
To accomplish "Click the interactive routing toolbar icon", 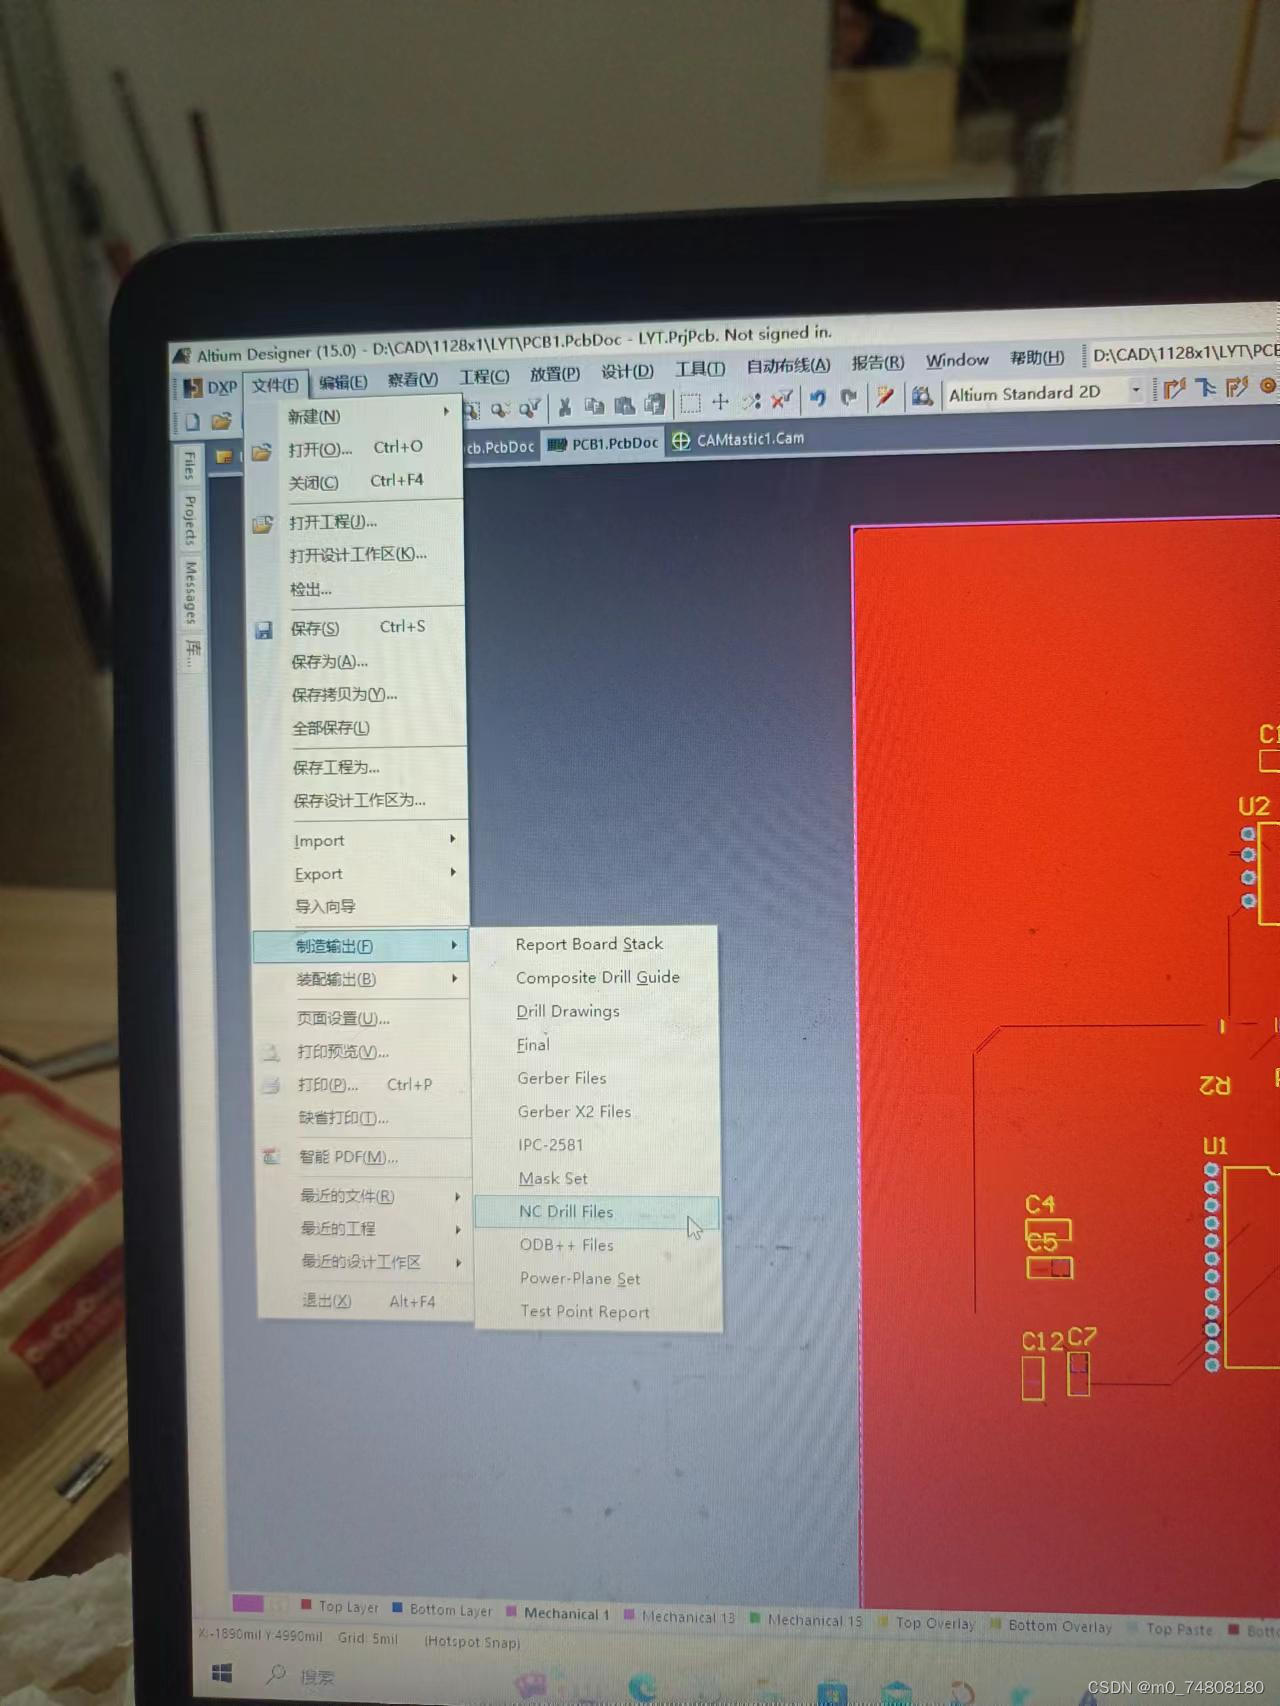I will (x=1175, y=388).
